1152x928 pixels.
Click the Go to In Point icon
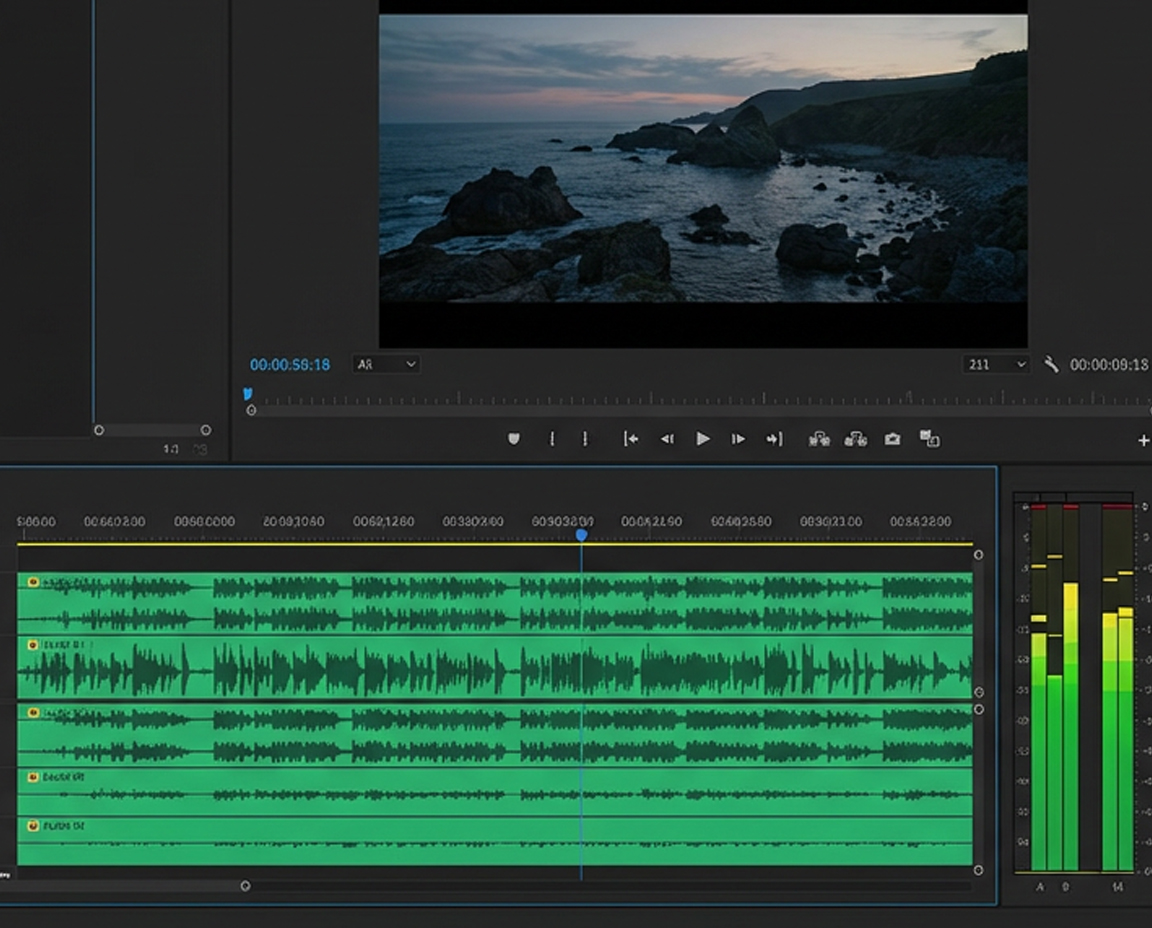(630, 438)
